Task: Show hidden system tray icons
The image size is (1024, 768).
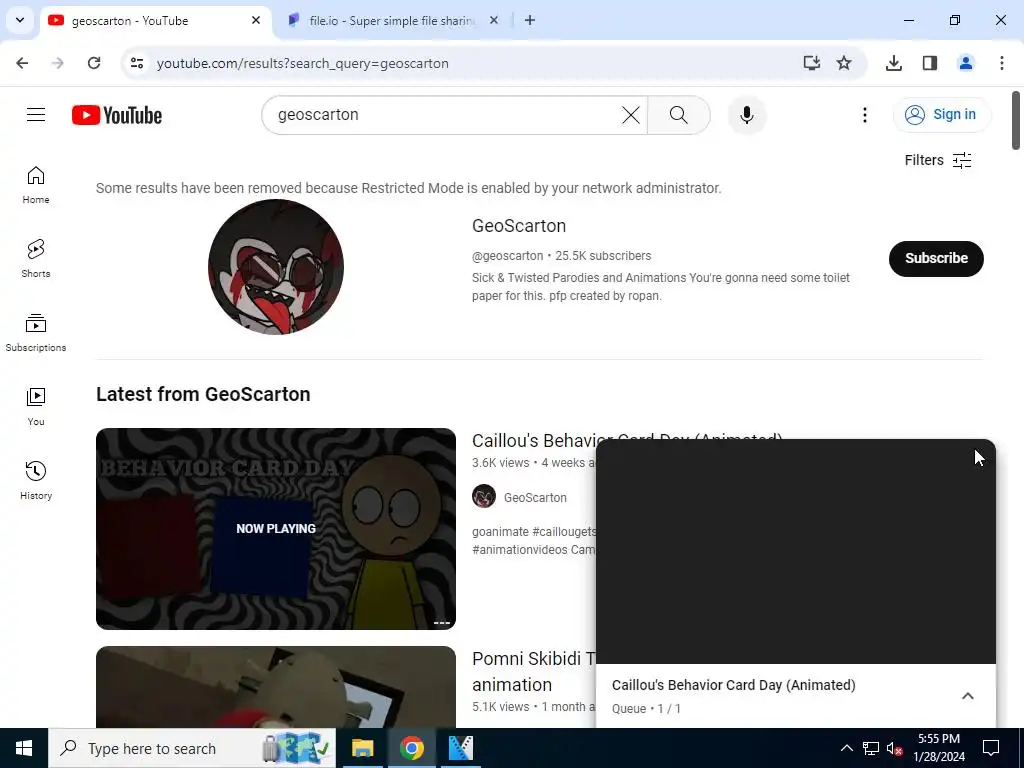Action: pyautogui.click(x=846, y=748)
